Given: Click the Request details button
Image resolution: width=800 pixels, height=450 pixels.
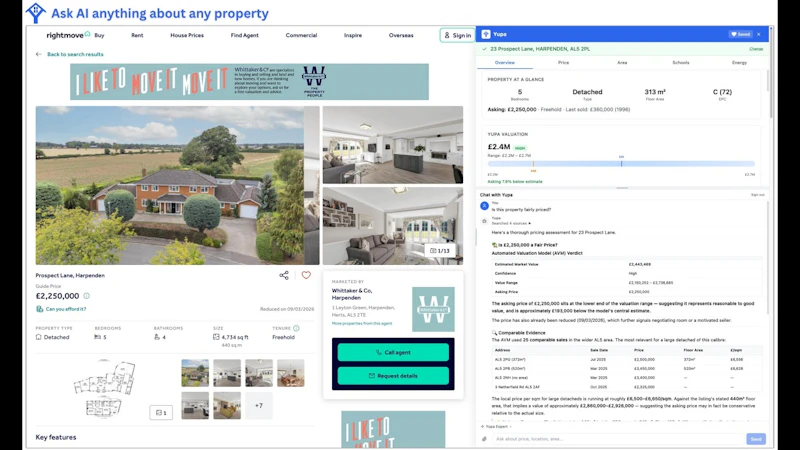Looking at the screenshot, I should [x=393, y=376].
